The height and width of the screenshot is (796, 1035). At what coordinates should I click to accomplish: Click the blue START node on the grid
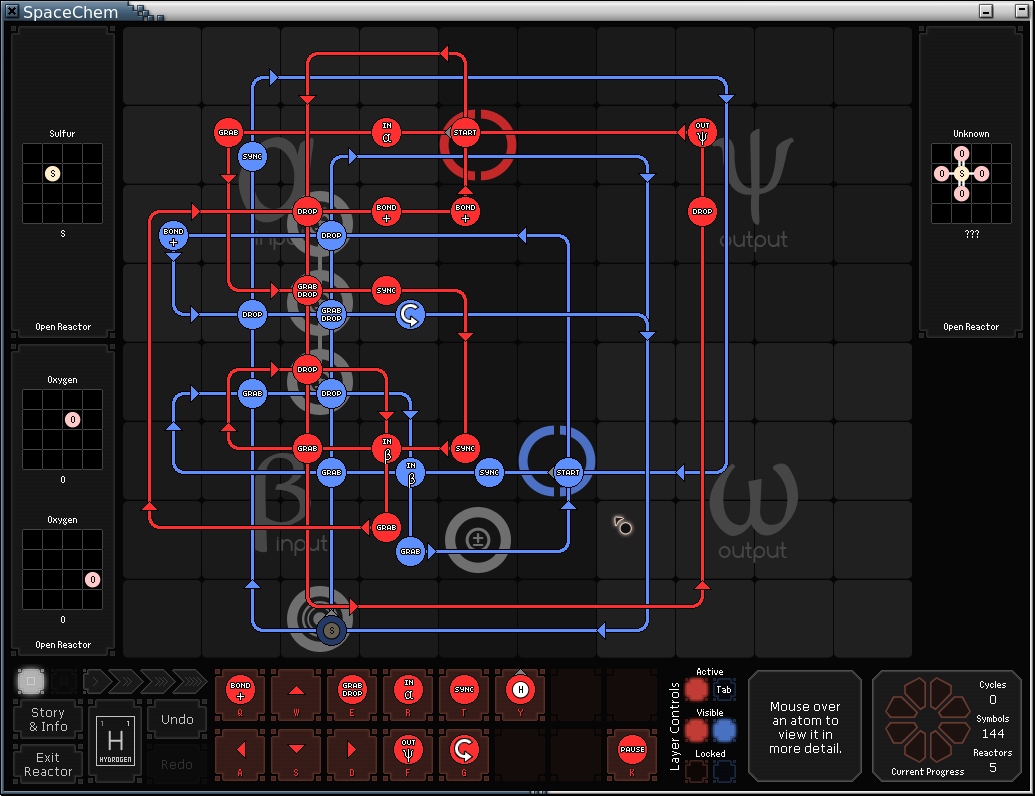[568, 473]
